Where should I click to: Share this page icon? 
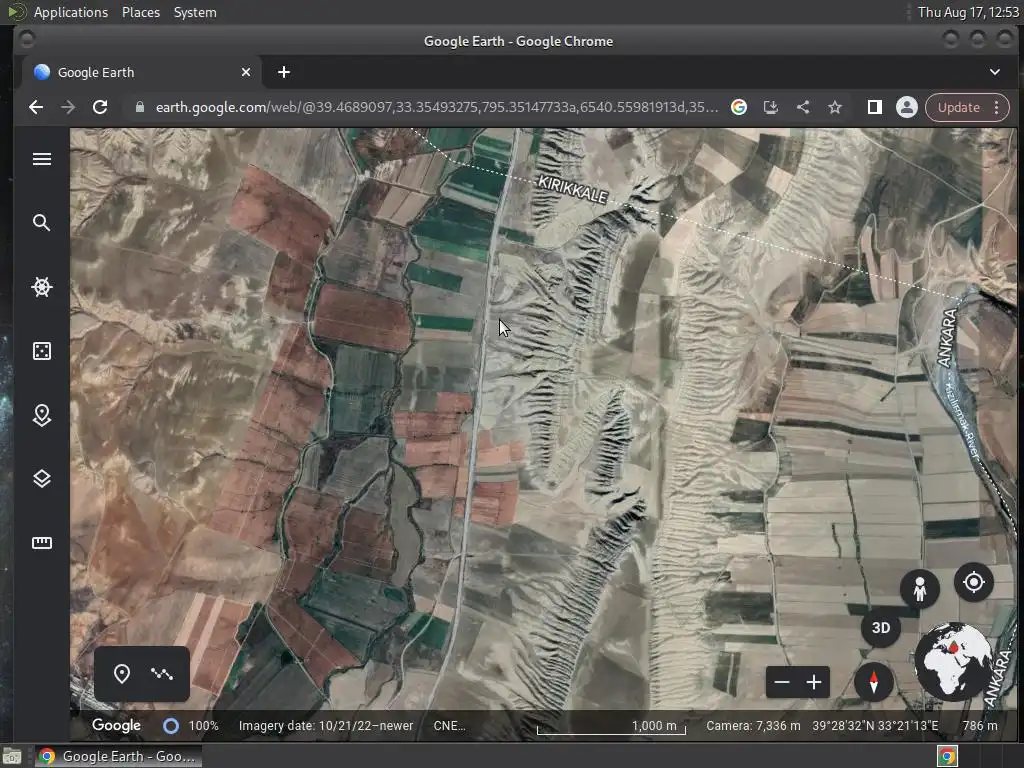[x=803, y=107]
